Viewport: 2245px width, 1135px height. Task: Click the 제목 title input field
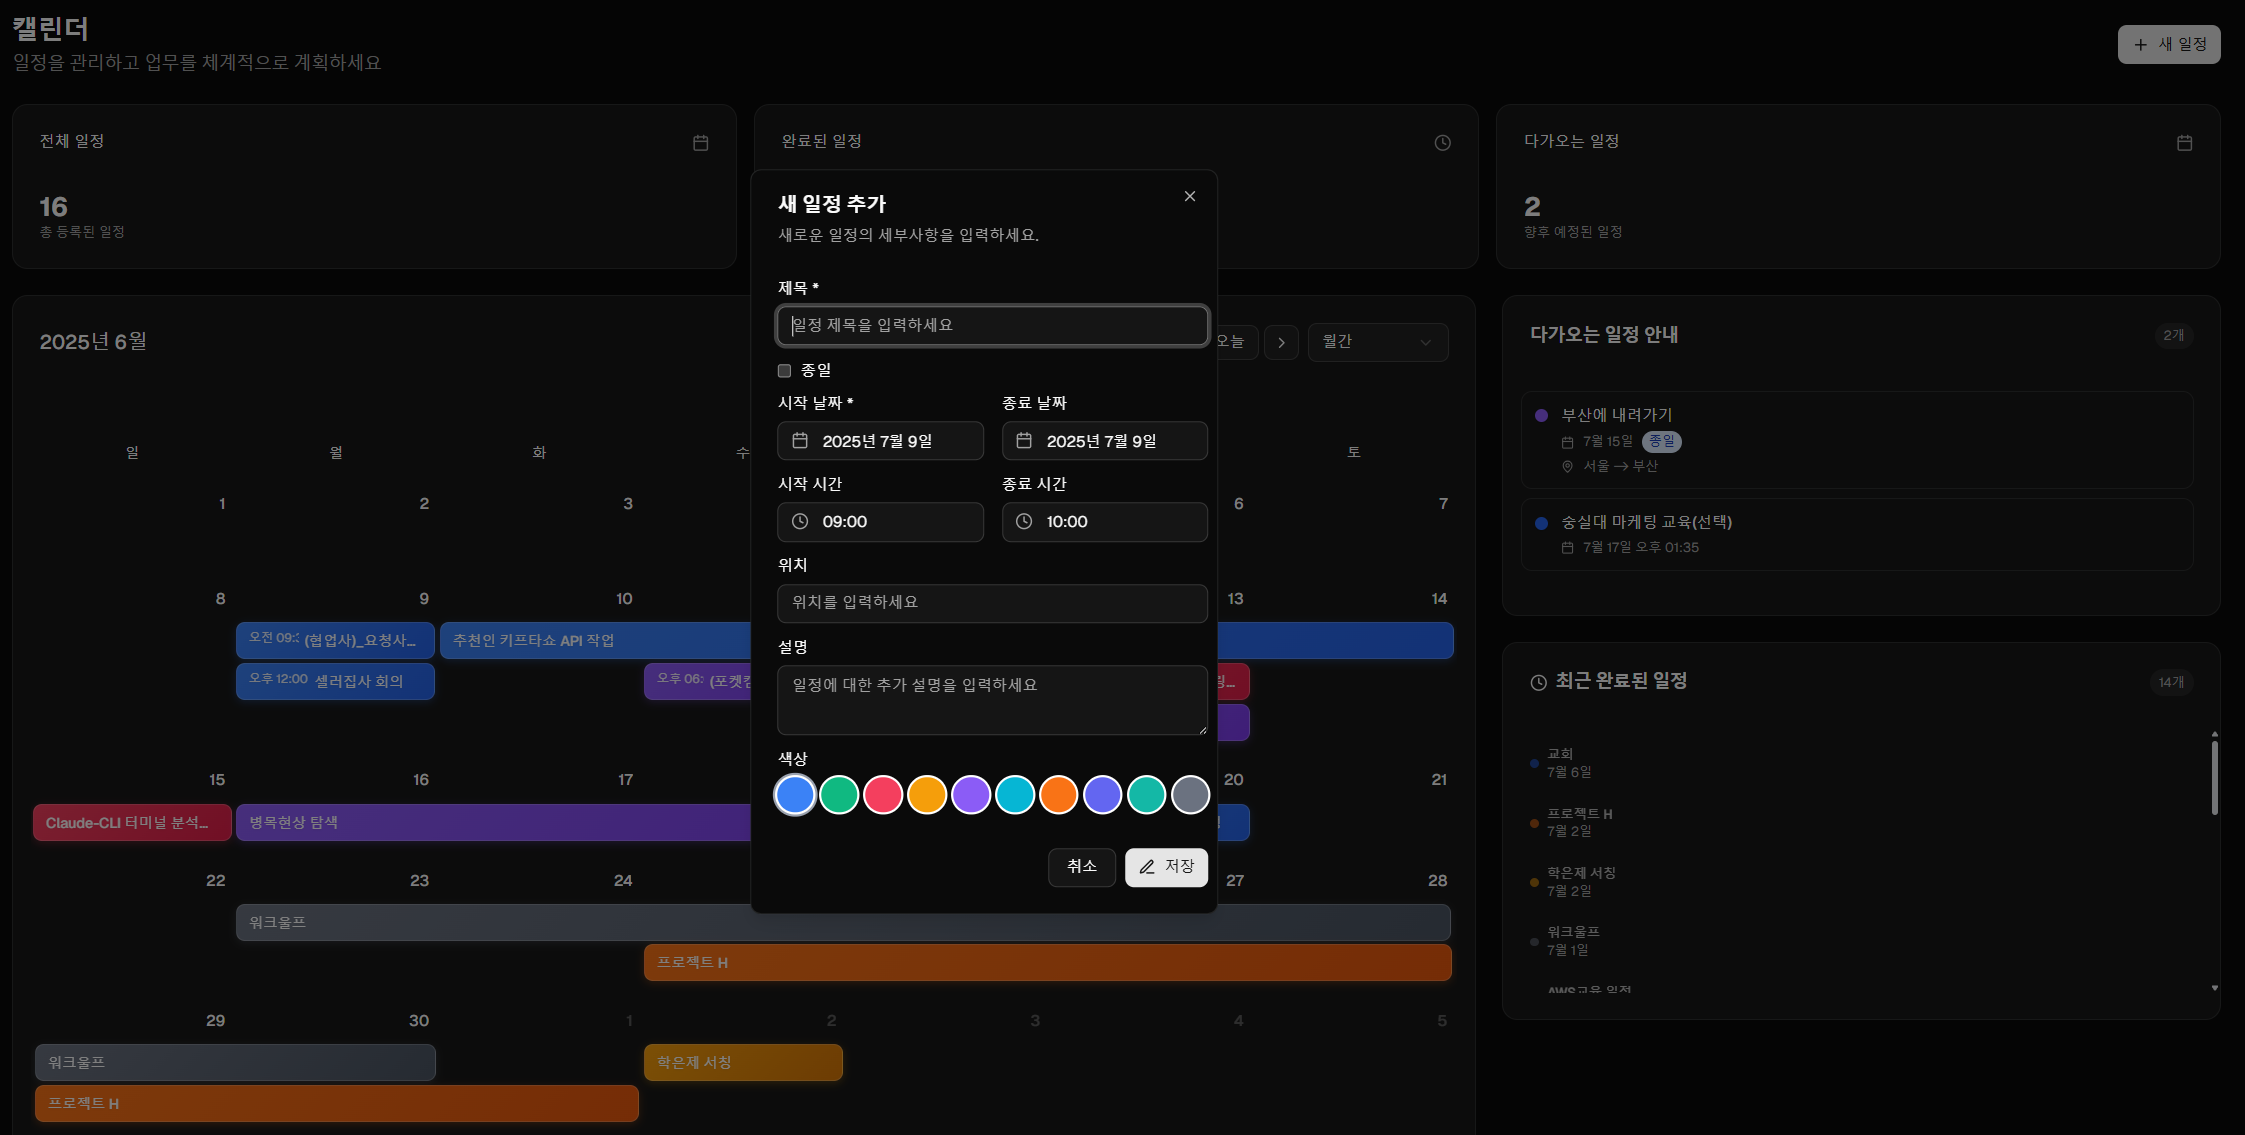click(992, 326)
